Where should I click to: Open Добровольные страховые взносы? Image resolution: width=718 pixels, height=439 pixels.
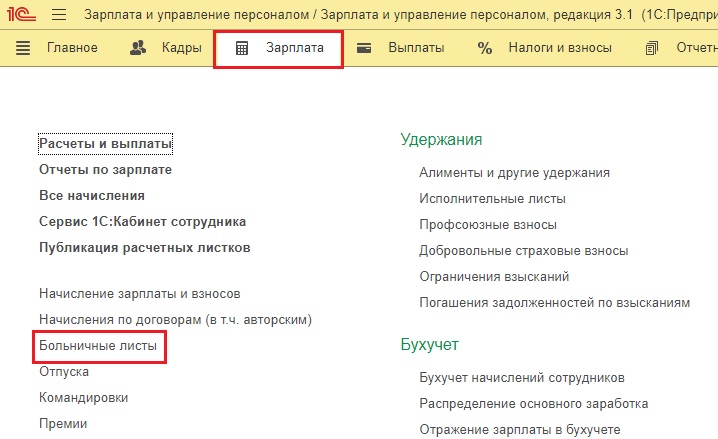point(523,251)
